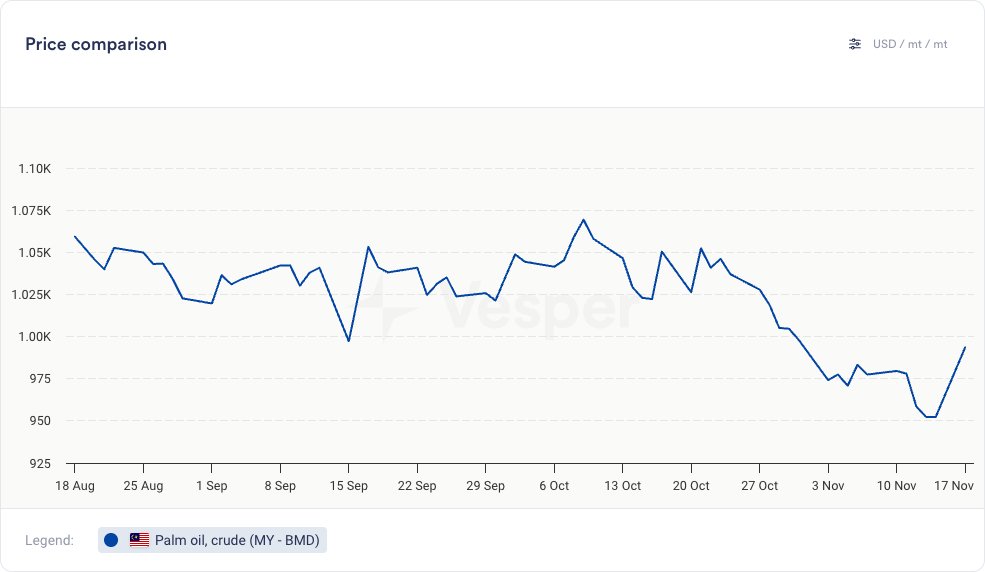Image resolution: width=985 pixels, height=572 pixels.
Task: Click the 1.10K y-axis label
Action: pyautogui.click(x=35, y=168)
